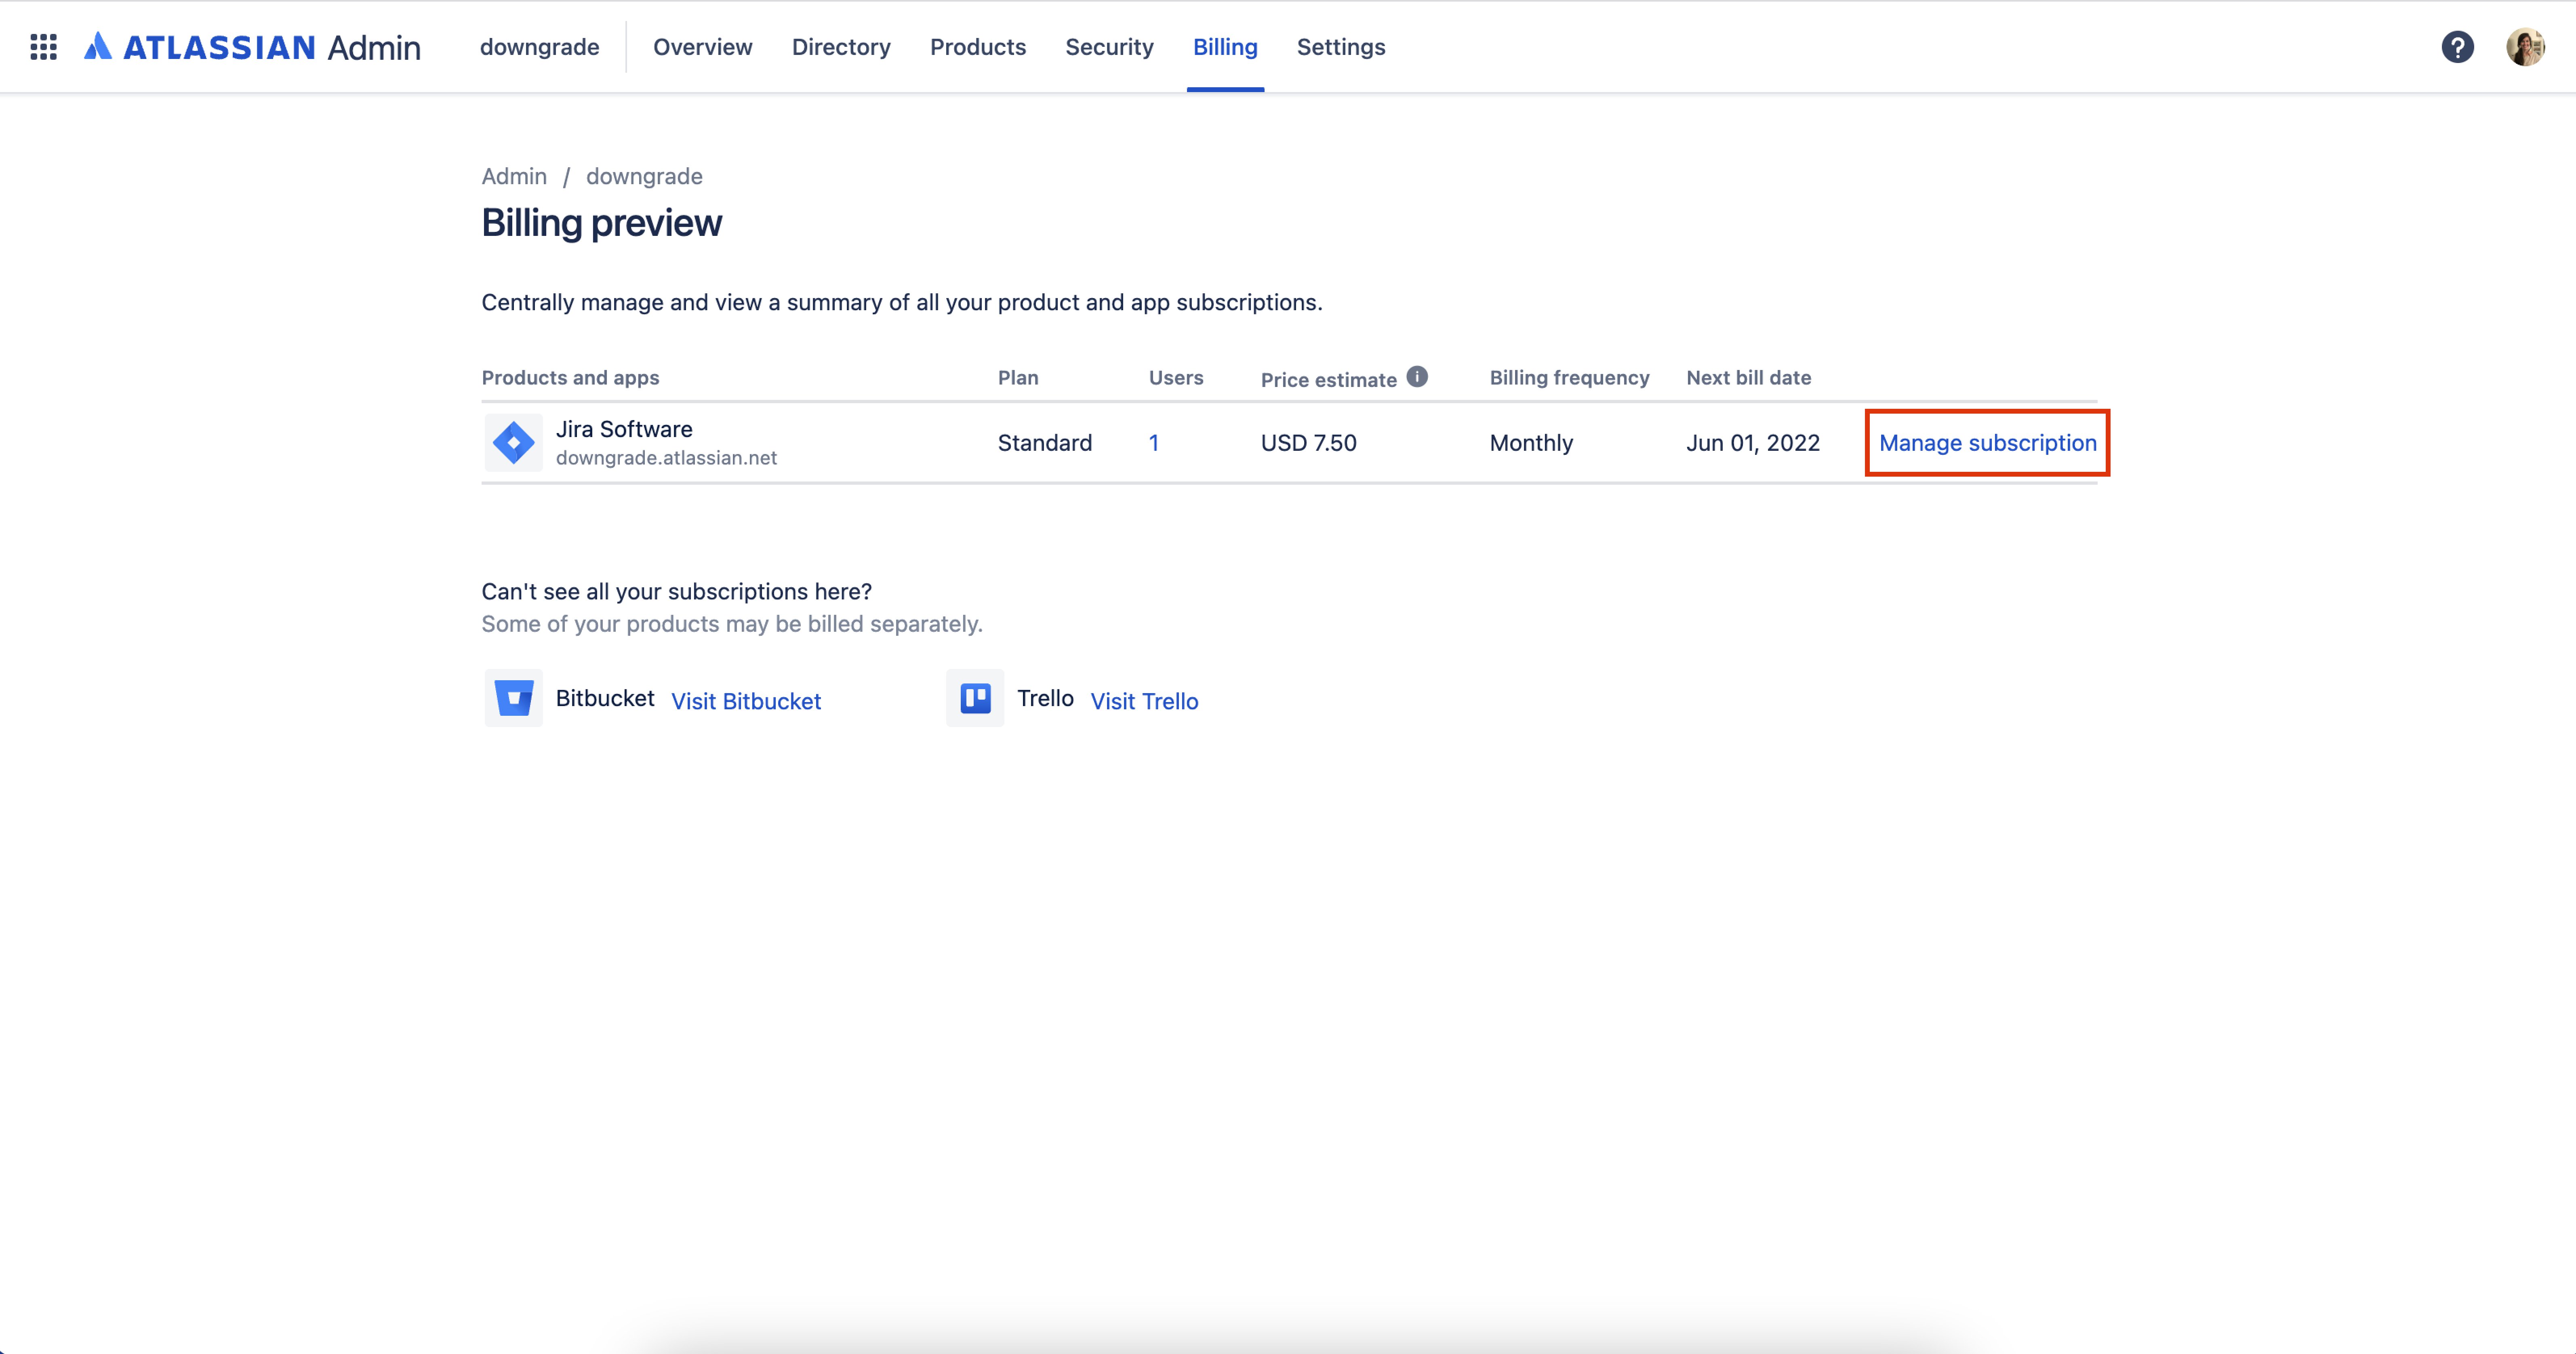Image resolution: width=2576 pixels, height=1354 pixels.
Task: Click the Plan column header
Action: 1018,378
